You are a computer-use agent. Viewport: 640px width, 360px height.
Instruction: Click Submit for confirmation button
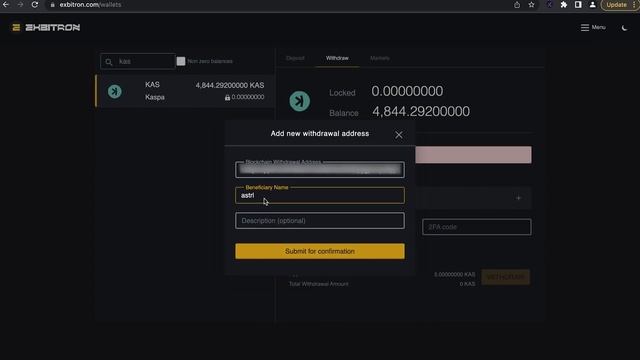click(320, 251)
